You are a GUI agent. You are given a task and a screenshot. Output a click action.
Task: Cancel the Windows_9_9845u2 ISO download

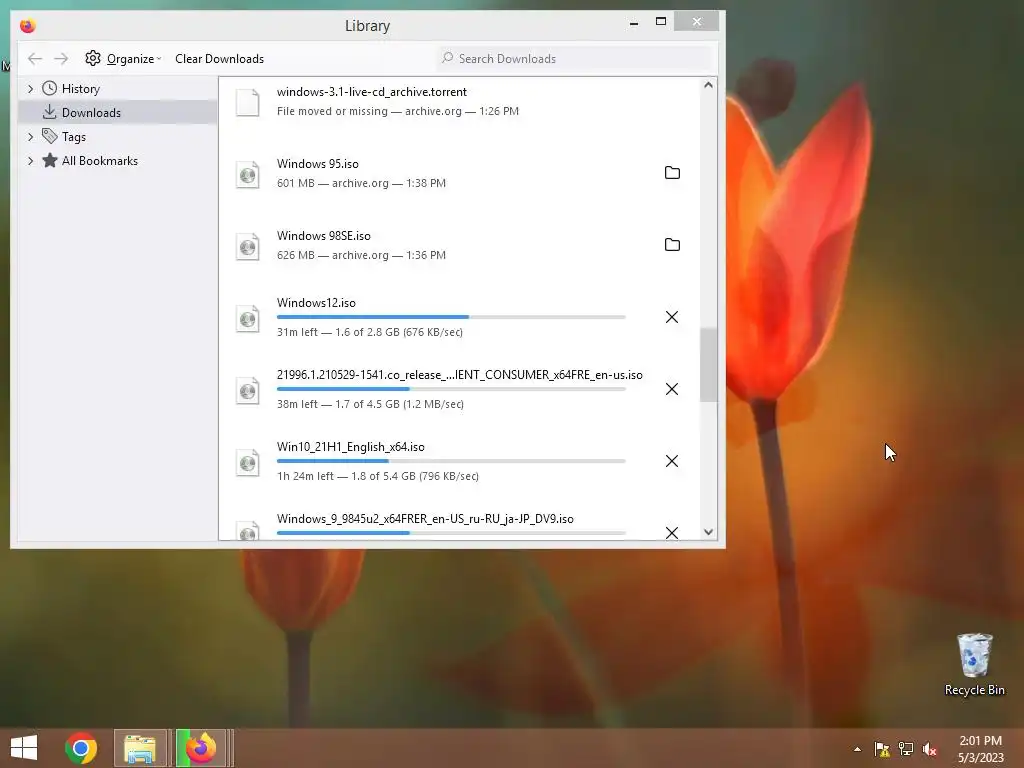[671, 532]
